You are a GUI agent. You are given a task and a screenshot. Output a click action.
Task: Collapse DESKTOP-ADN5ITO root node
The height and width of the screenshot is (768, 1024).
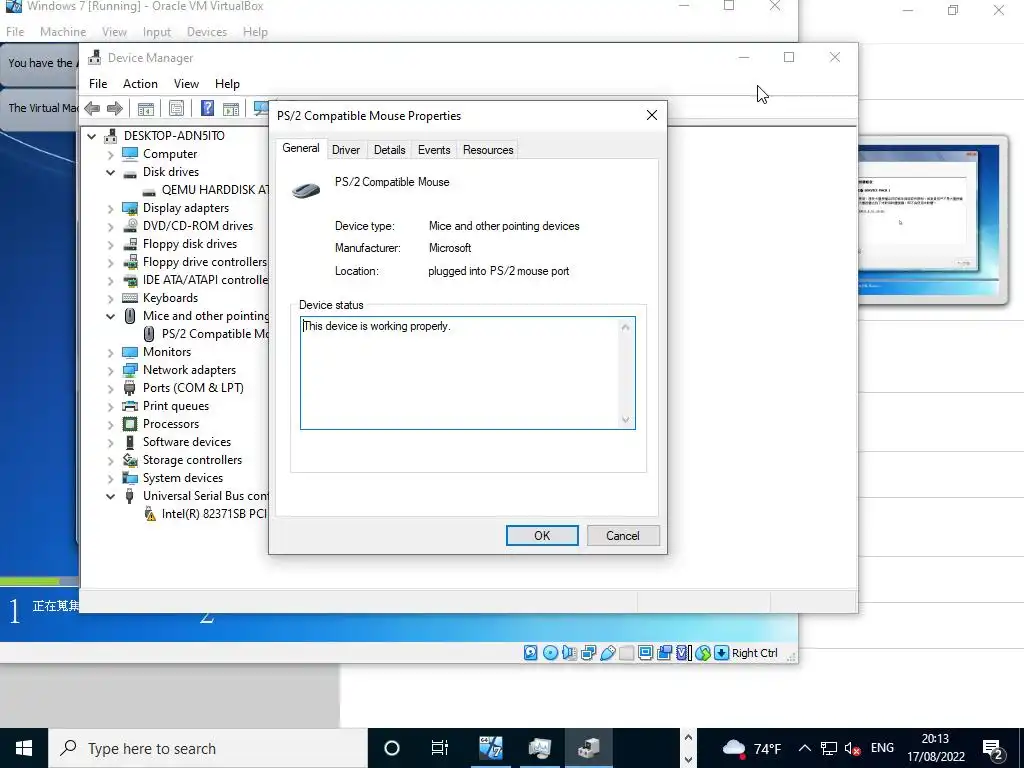pyautogui.click(x=92, y=136)
